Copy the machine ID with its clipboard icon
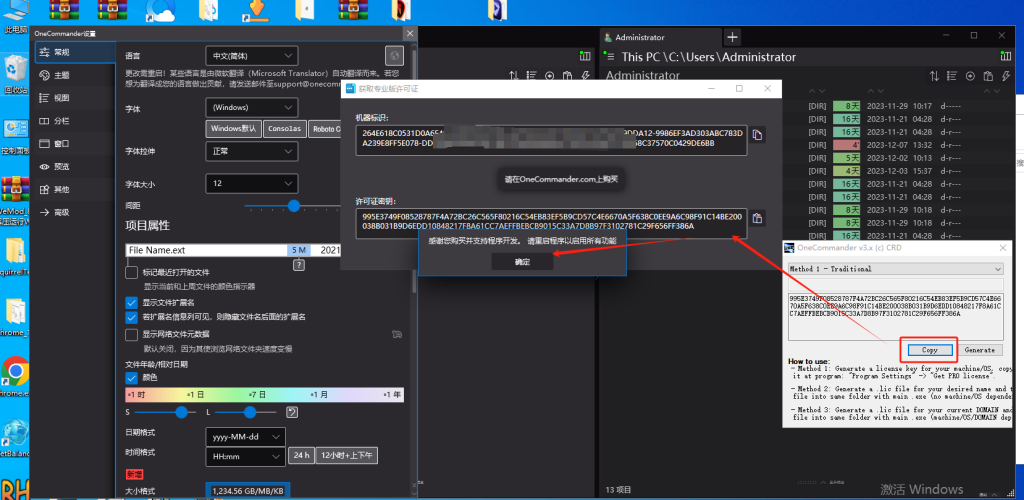The width and height of the screenshot is (1024, 500). coord(757,134)
